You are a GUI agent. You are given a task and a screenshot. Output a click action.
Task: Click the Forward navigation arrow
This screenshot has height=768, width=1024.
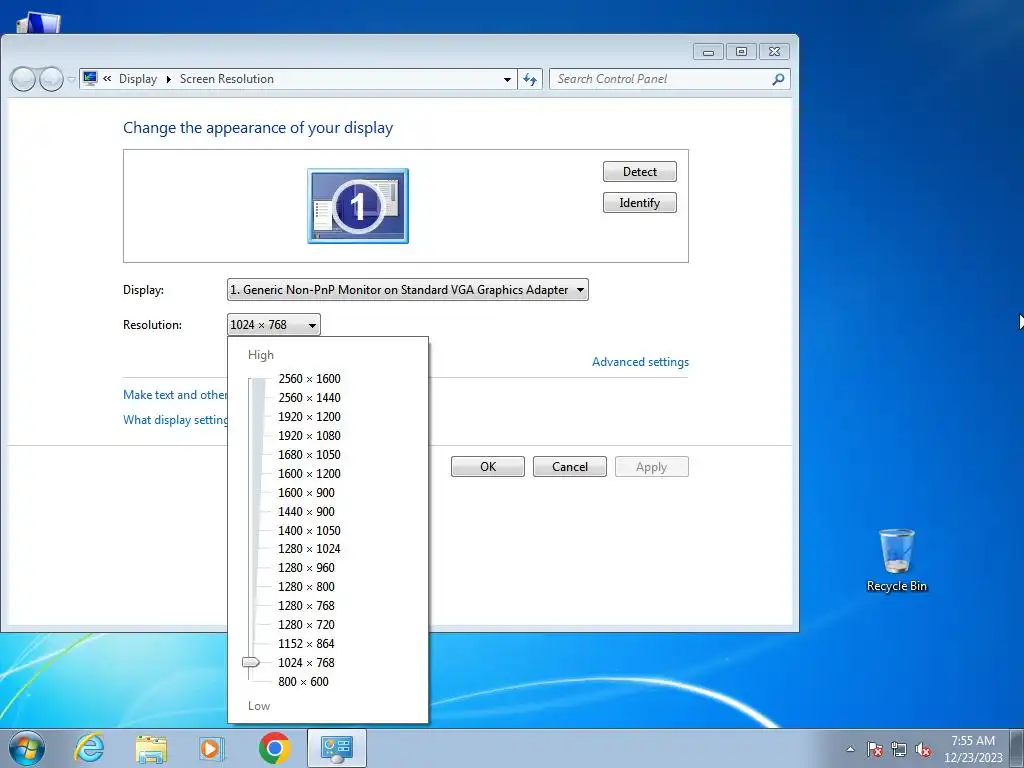point(51,79)
